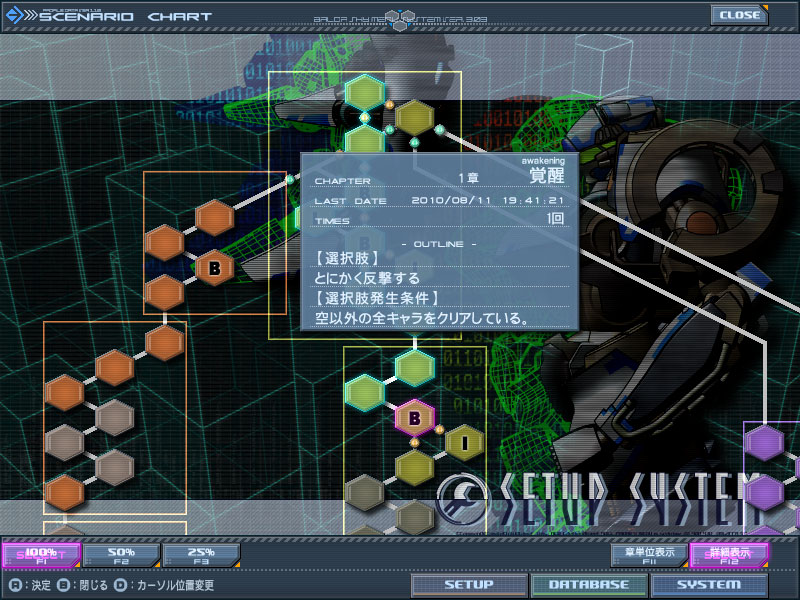Click the 1回 times value

(x=555, y=219)
